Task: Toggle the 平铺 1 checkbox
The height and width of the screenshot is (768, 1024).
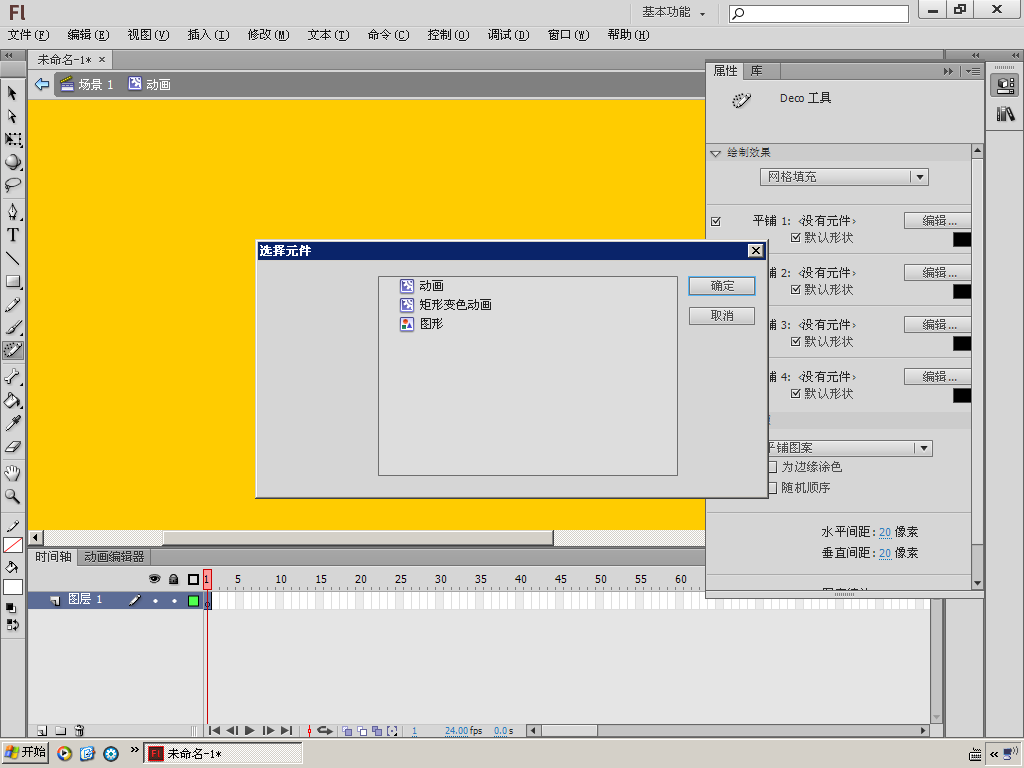Action: click(x=716, y=221)
